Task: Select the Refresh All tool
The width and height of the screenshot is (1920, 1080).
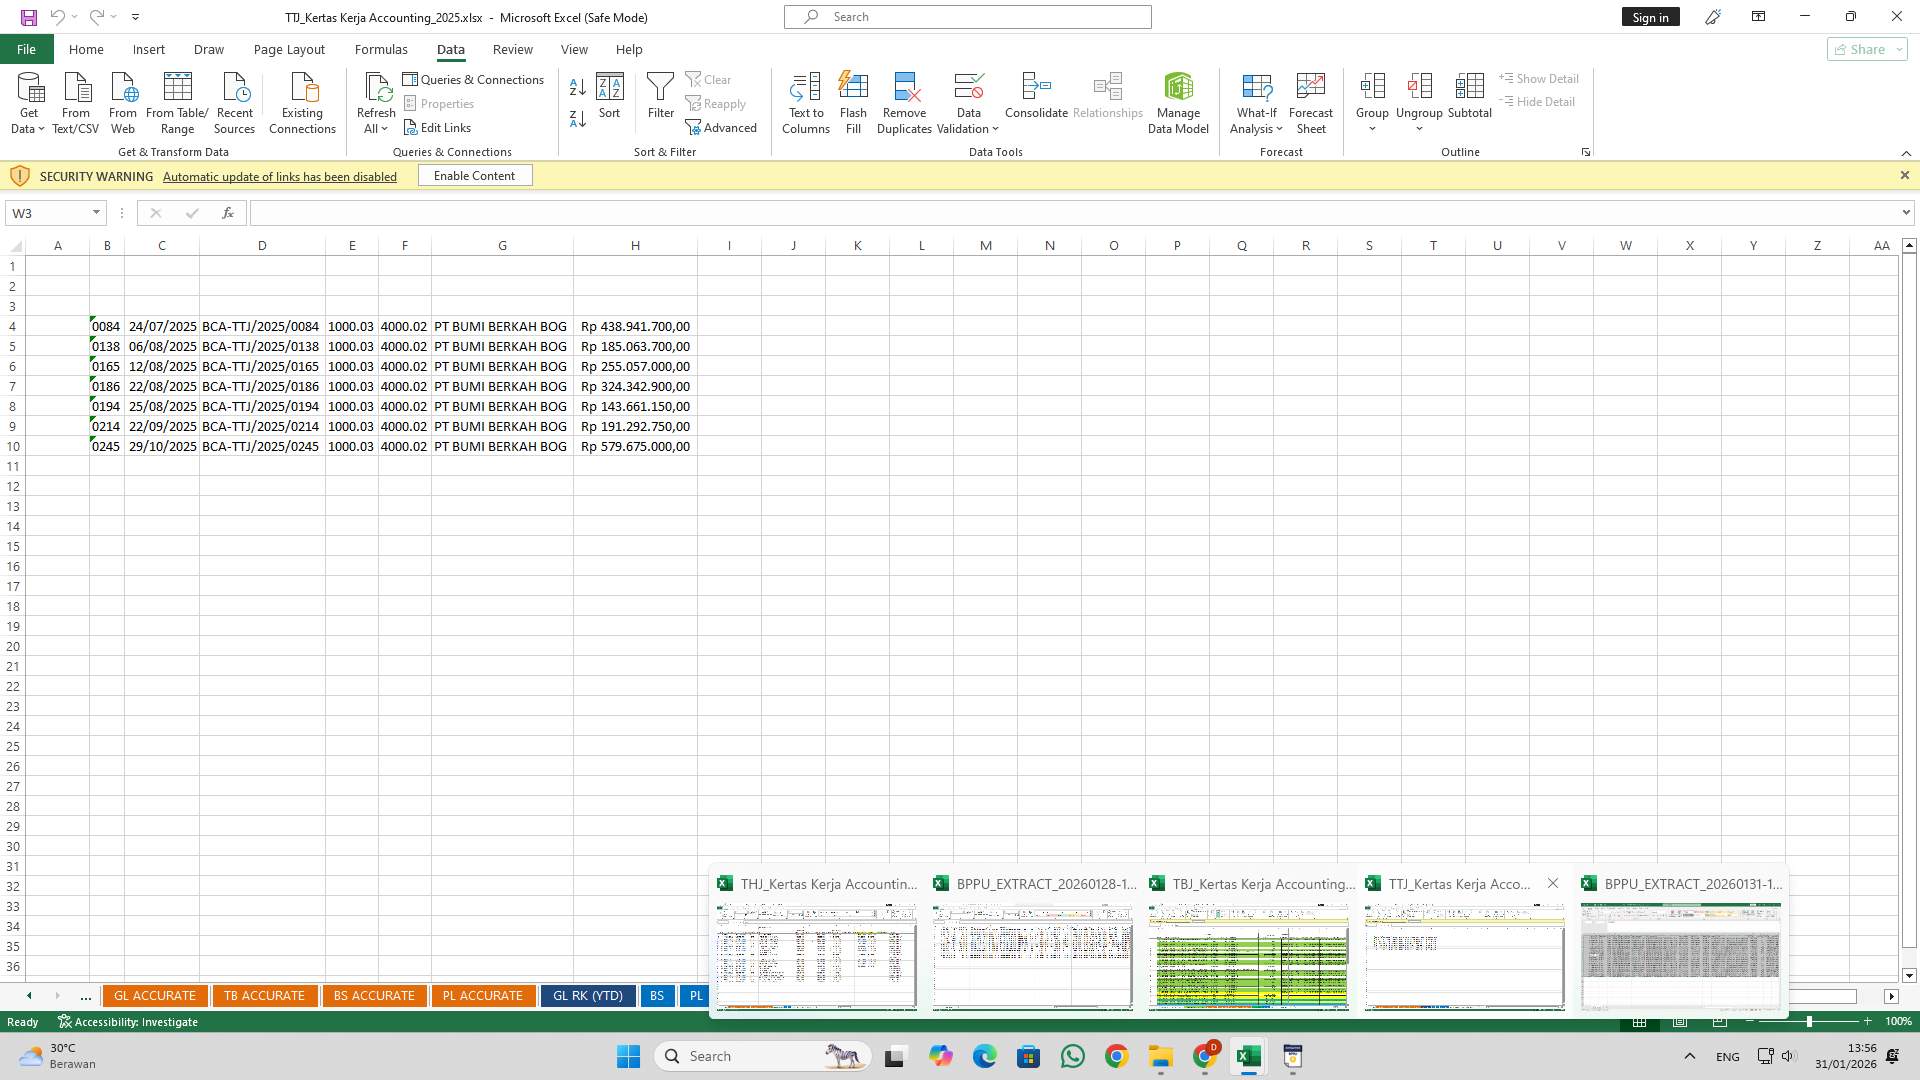Action: pyautogui.click(x=376, y=100)
